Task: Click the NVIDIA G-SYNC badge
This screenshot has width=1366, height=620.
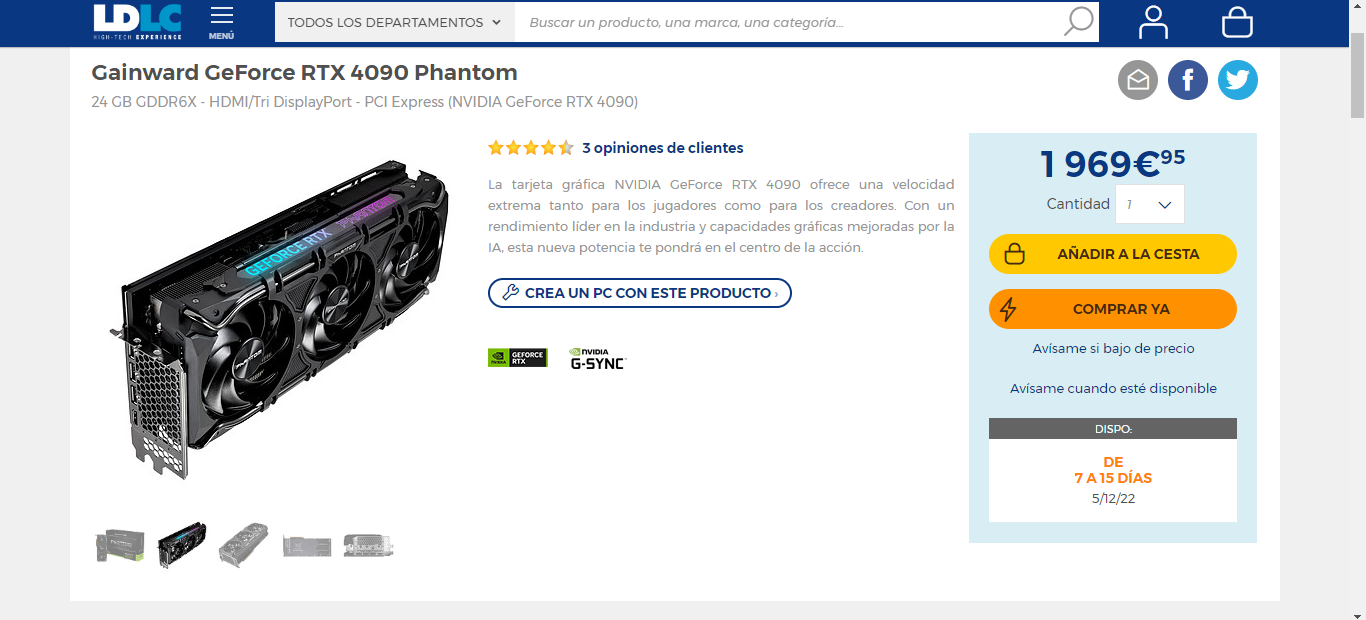Action: coord(597,358)
